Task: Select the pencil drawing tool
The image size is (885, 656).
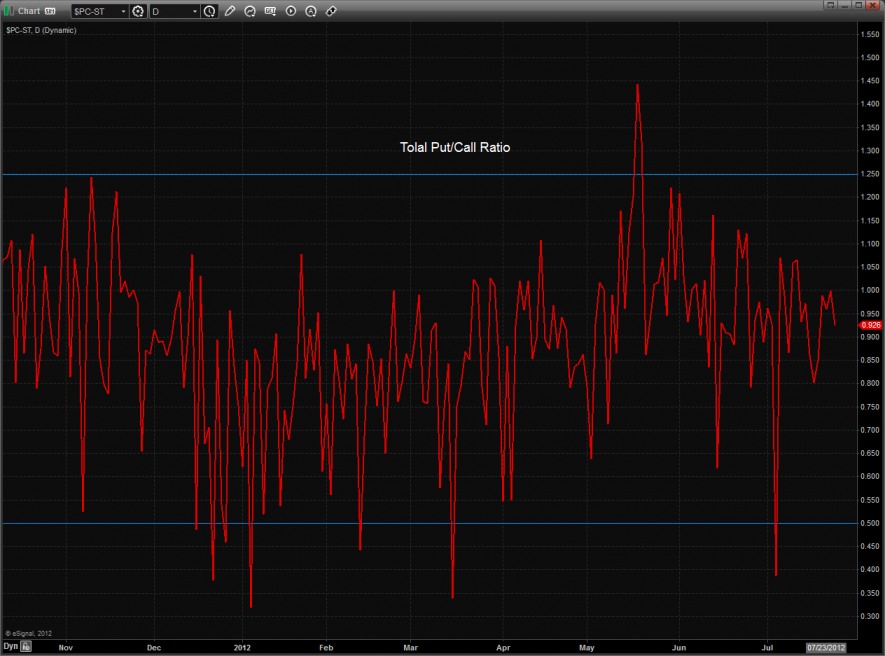Action: (230, 11)
